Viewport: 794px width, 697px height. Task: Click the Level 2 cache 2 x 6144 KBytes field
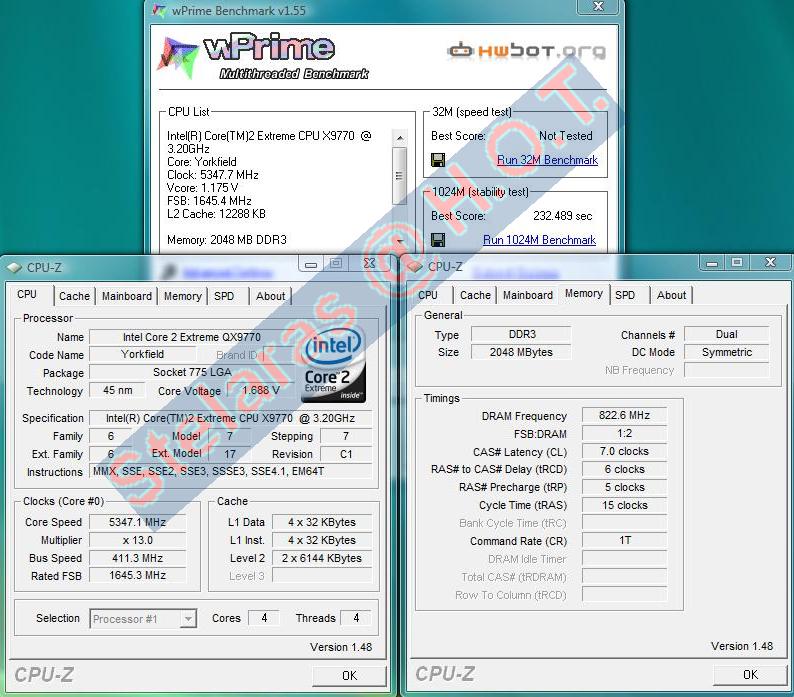[322, 558]
